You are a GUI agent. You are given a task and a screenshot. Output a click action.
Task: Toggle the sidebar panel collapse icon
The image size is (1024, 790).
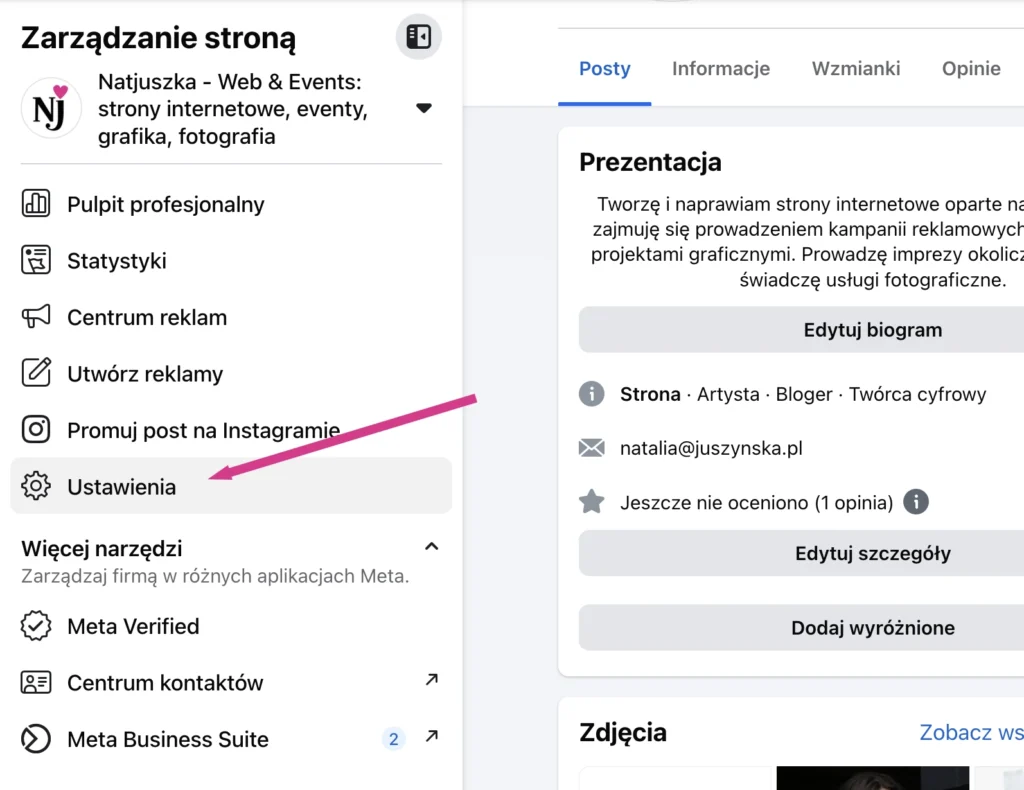click(x=419, y=38)
